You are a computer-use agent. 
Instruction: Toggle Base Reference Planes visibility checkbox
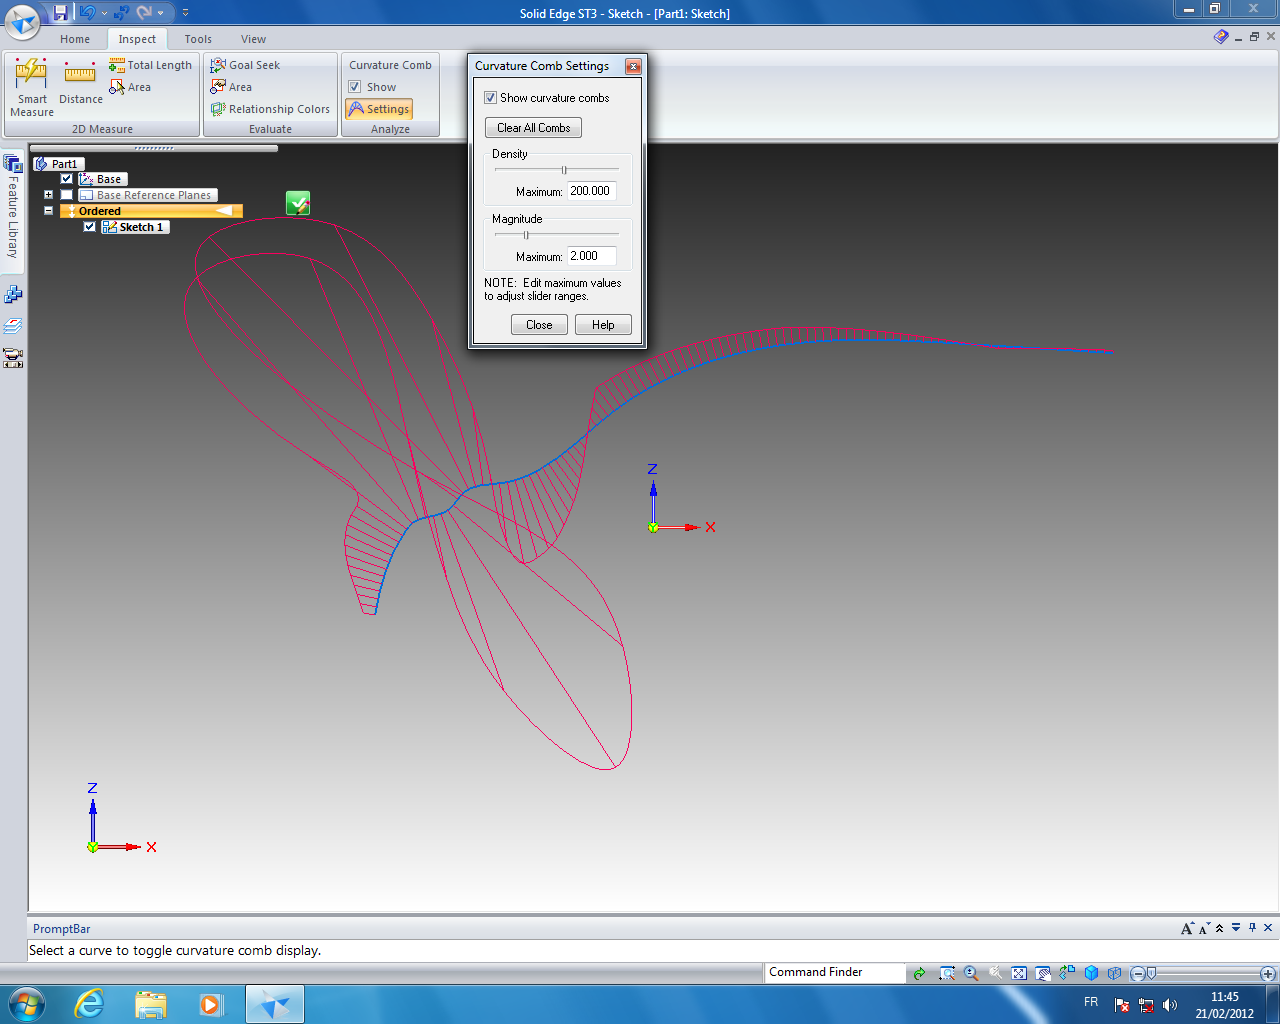click(67, 195)
